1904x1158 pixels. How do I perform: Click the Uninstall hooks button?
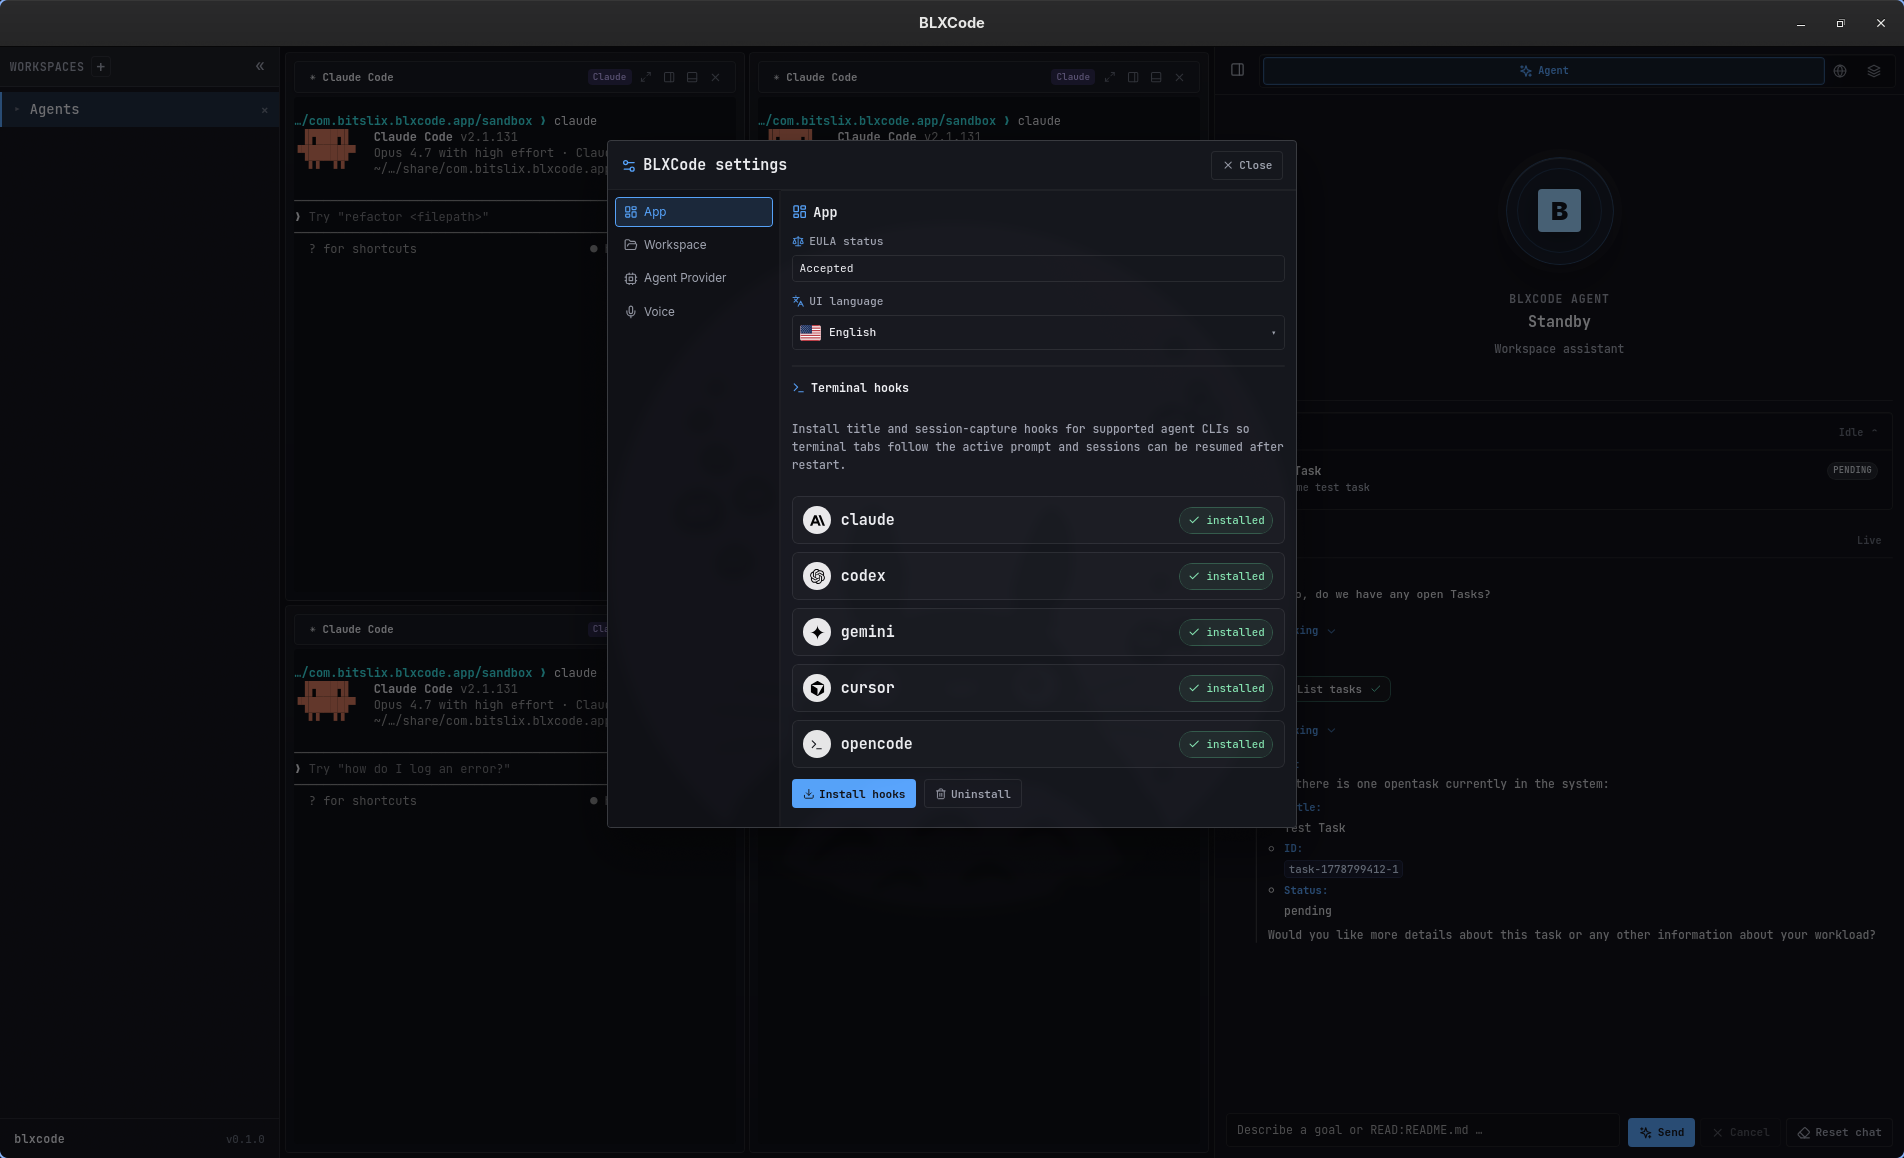click(x=972, y=794)
